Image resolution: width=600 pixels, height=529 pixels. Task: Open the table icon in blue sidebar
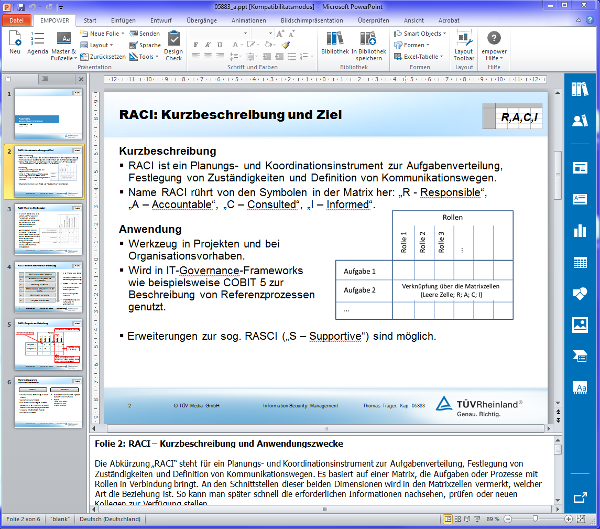(580, 262)
